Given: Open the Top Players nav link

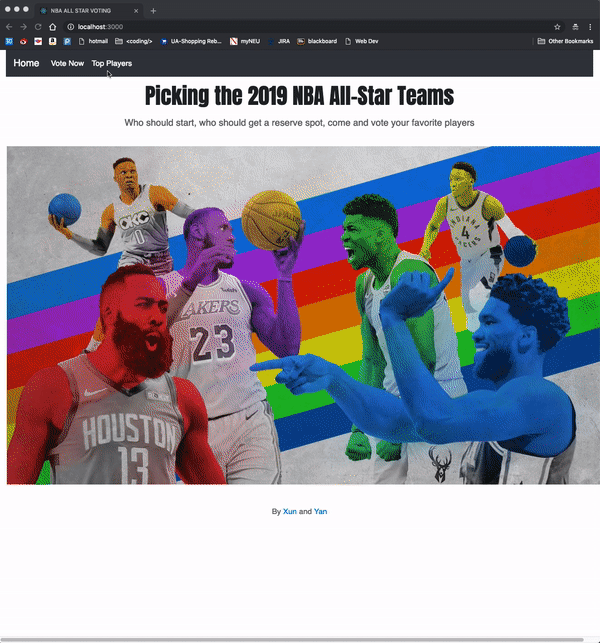Looking at the screenshot, I should (112, 64).
